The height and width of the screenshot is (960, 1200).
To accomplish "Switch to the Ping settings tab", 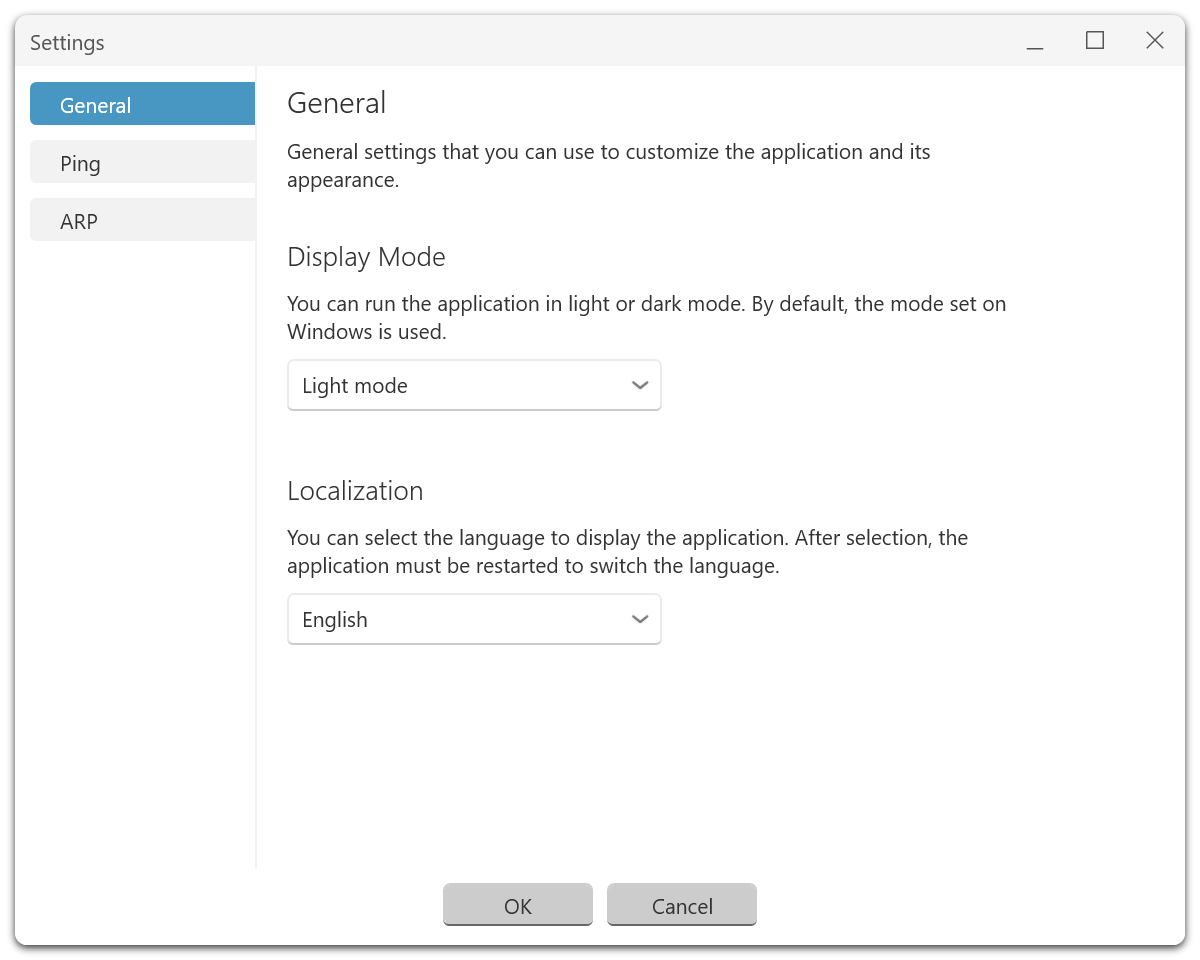I will click(142, 163).
